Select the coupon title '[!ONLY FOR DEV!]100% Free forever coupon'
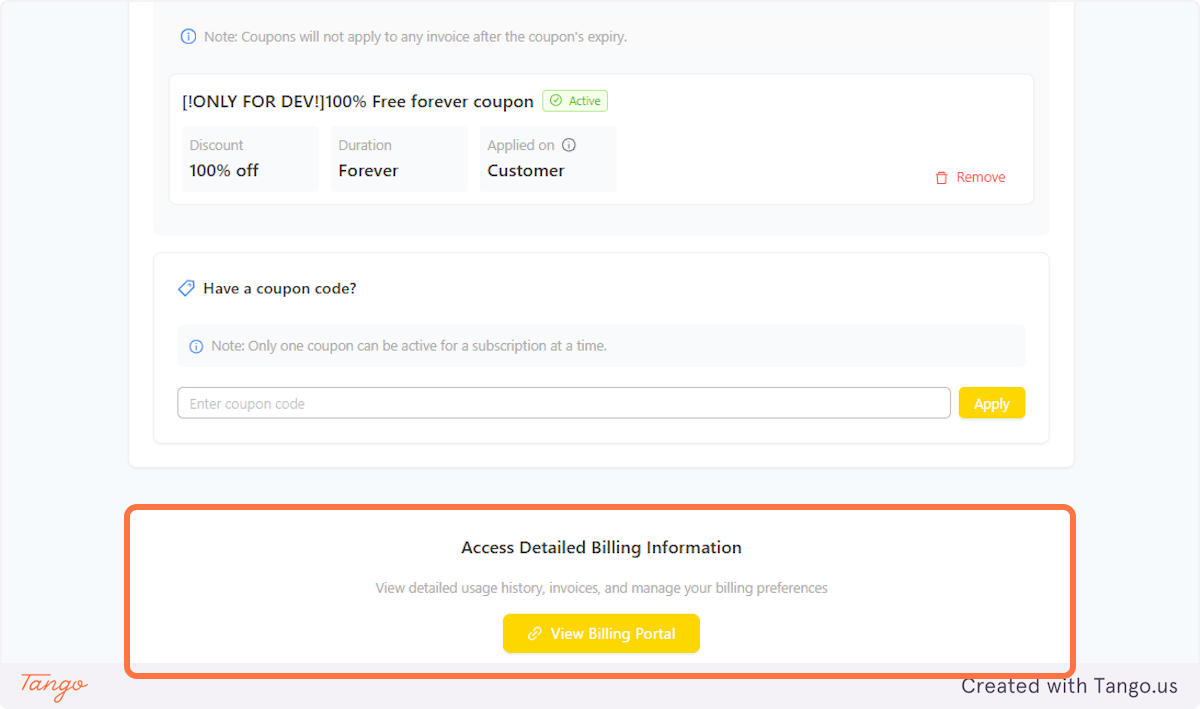 tap(357, 101)
